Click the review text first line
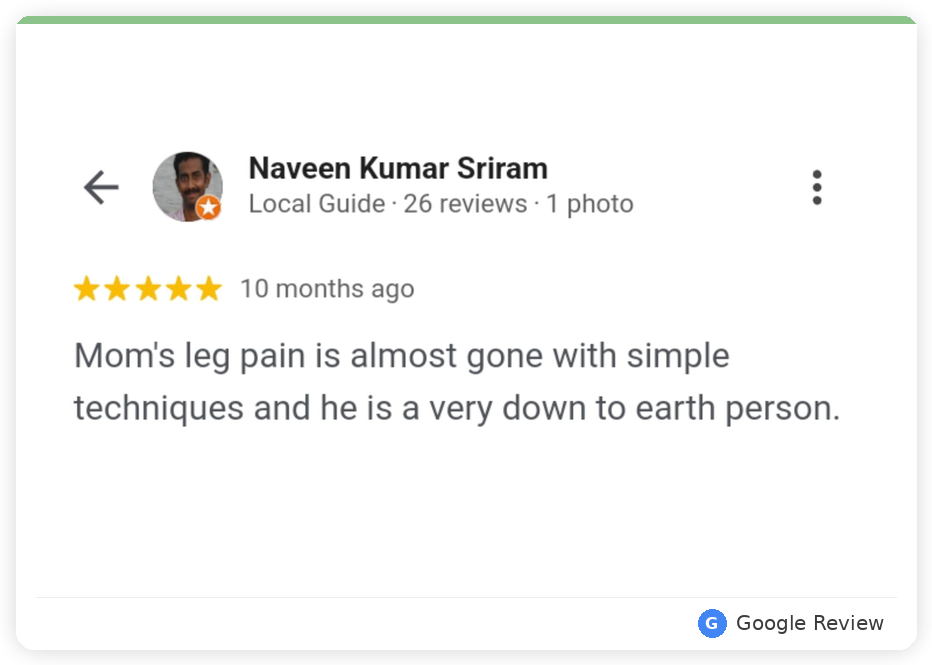Screen dimensions: 932x665 click(401, 357)
